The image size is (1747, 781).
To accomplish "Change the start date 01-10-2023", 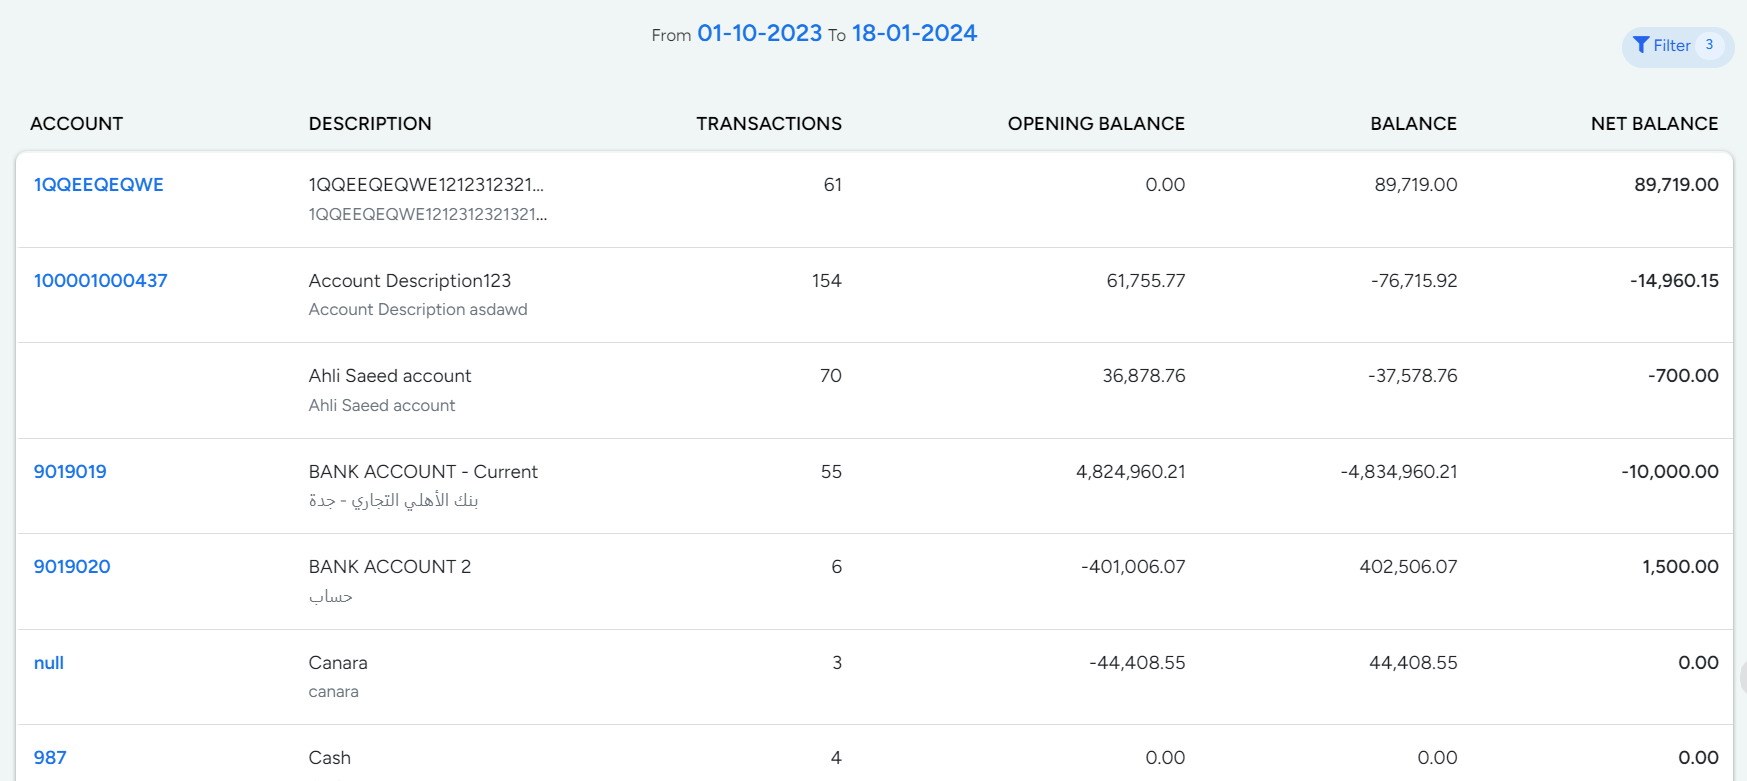I will click(x=759, y=33).
